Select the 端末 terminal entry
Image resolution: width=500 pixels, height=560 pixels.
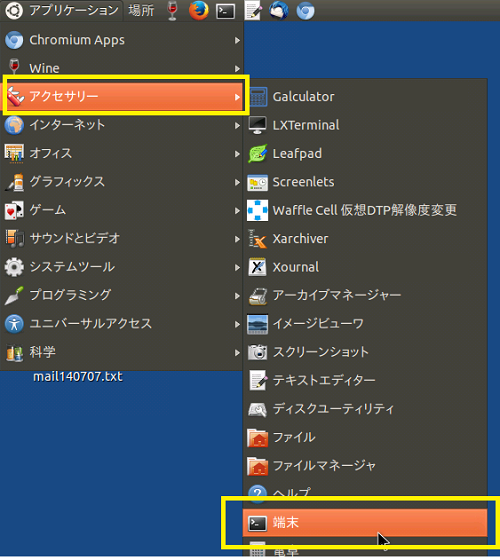(365, 523)
